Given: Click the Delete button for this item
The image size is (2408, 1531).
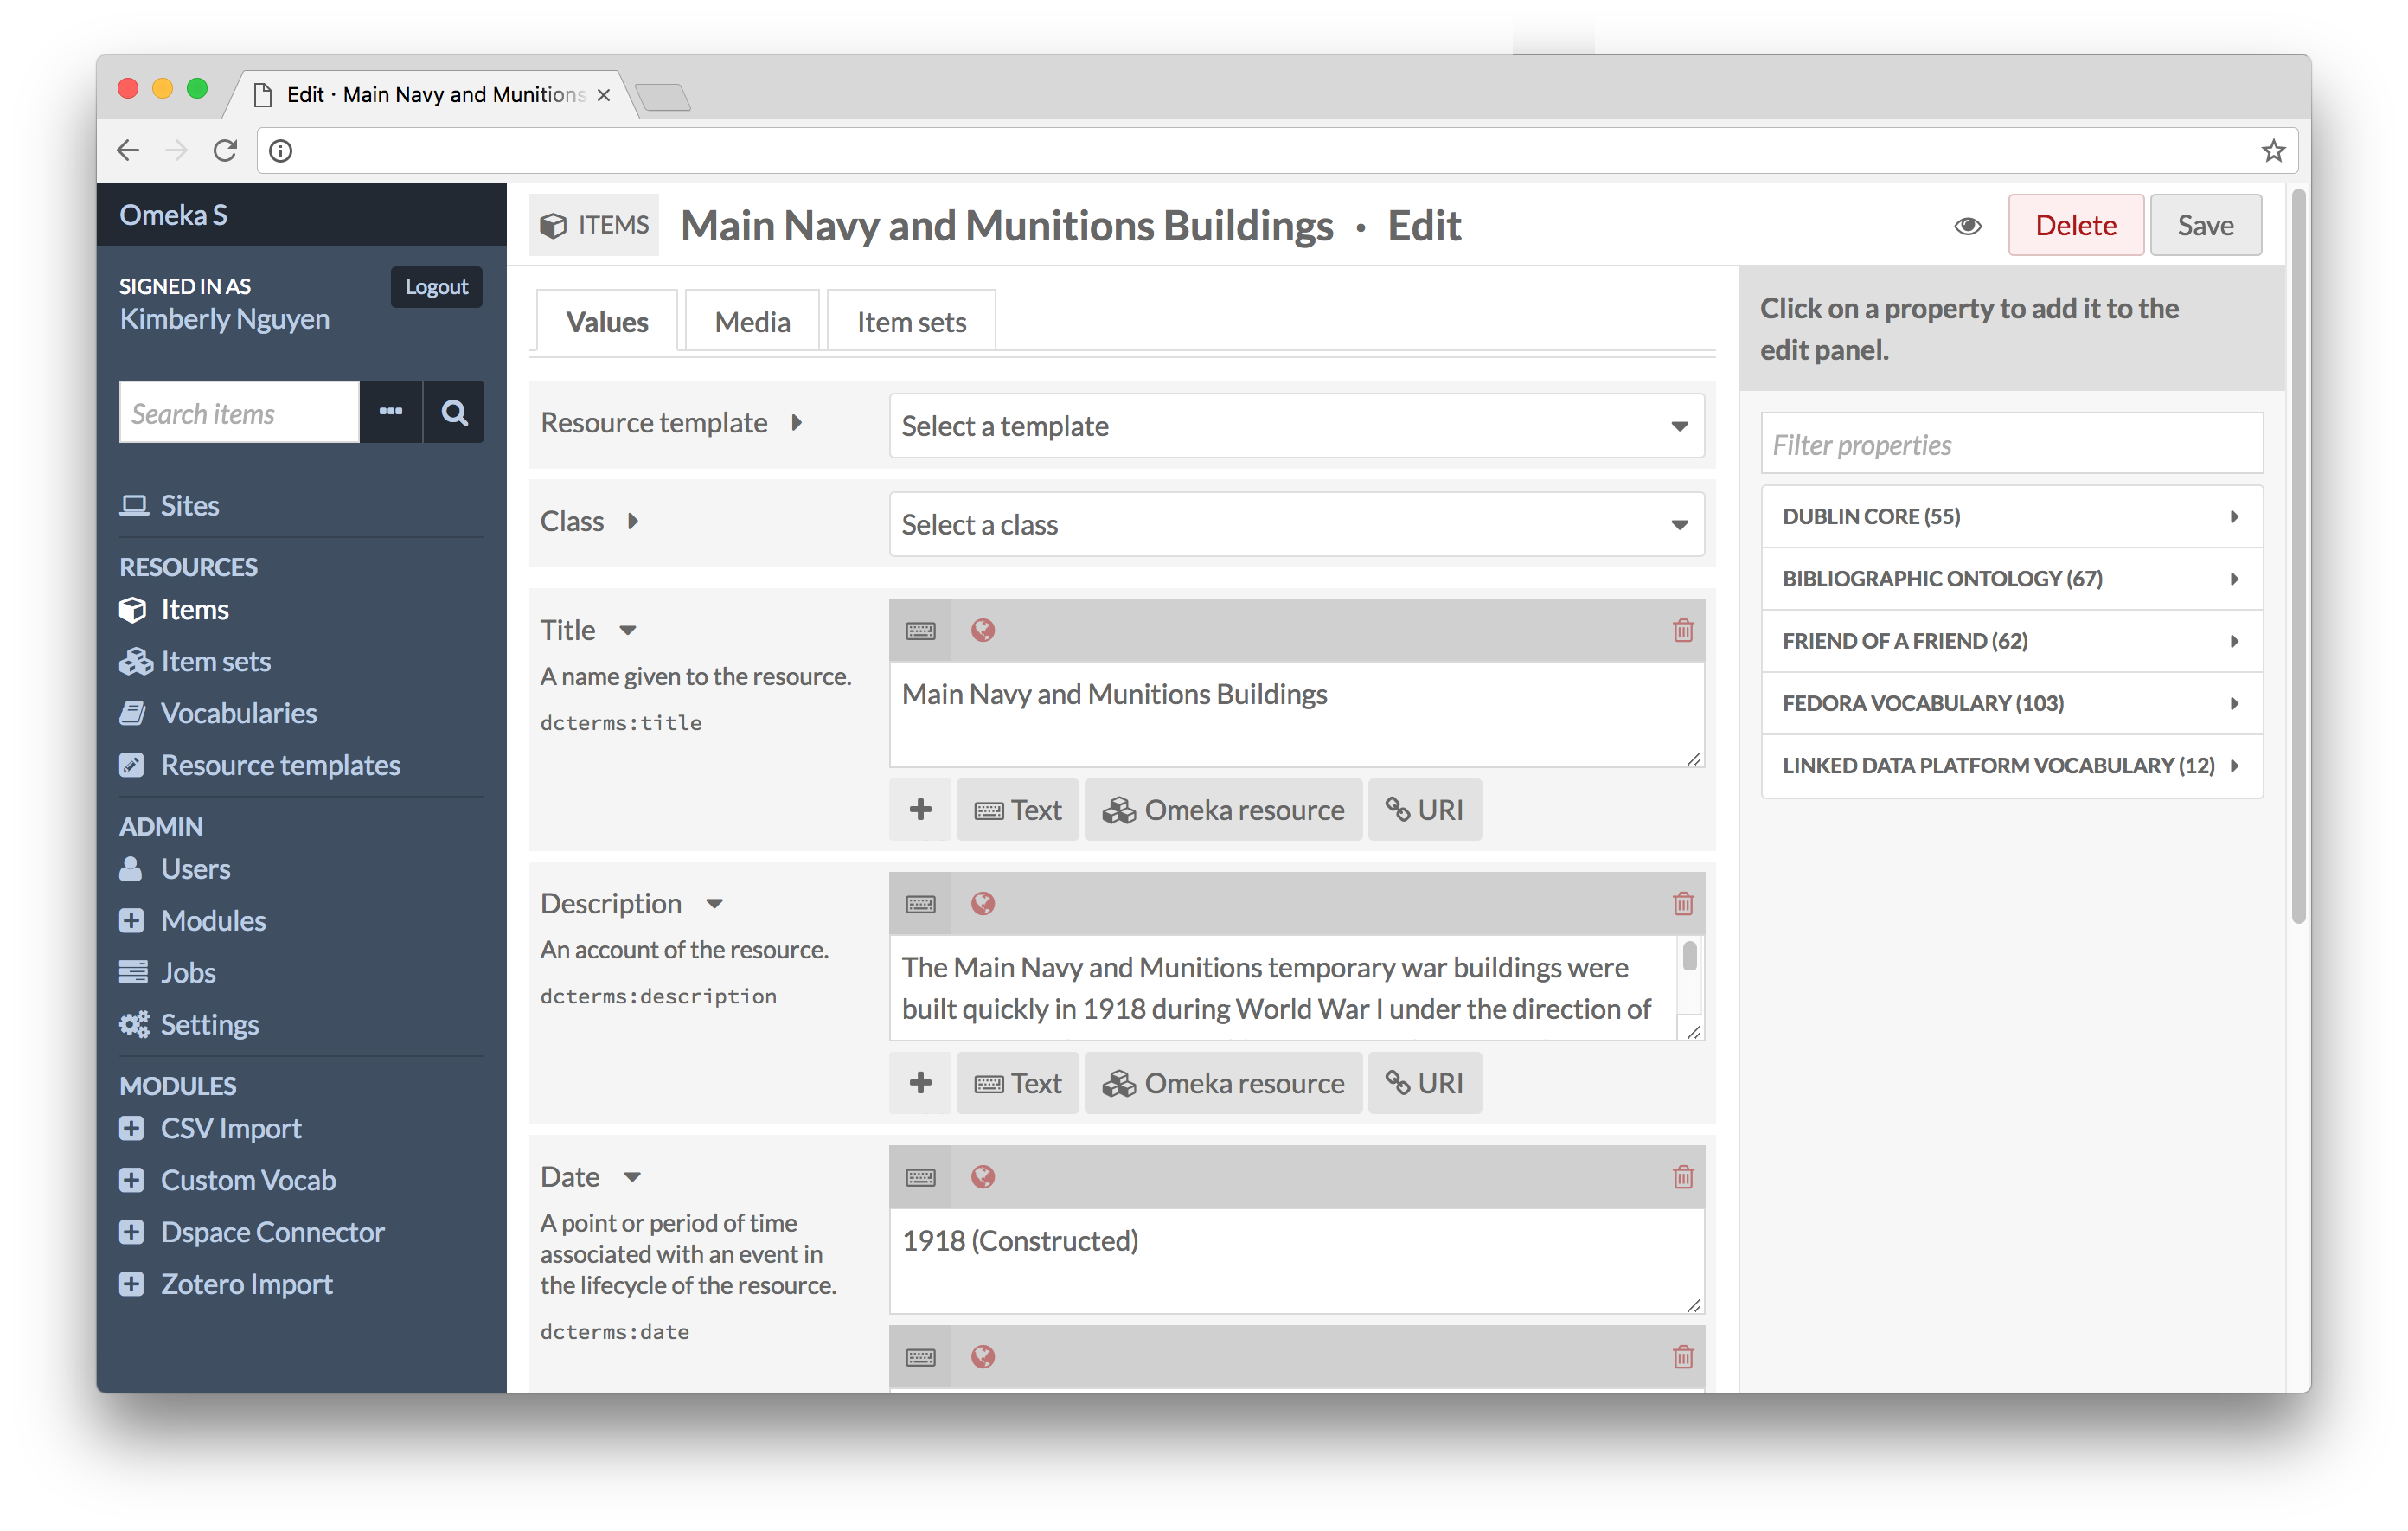Looking at the screenshot, I should point(2076,223).
